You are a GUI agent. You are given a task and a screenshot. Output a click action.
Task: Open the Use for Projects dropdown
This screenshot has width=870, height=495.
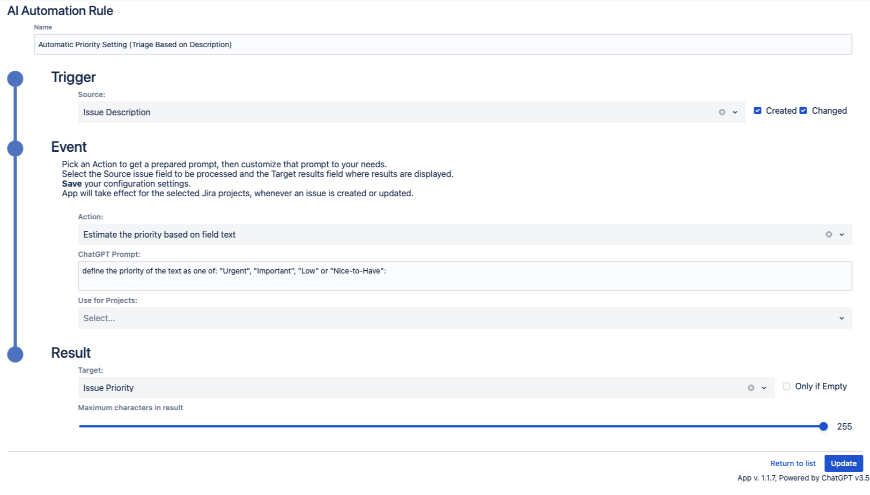tap(465, 318)
